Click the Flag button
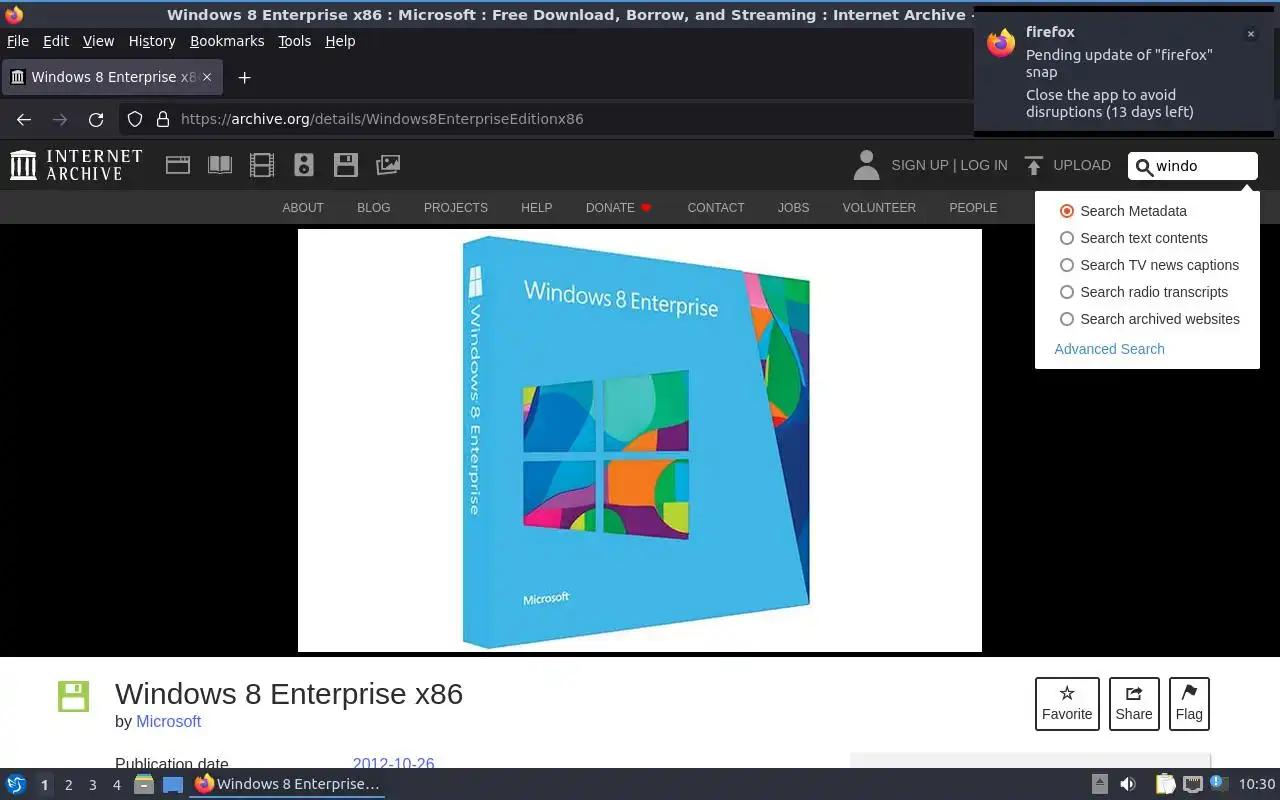1280x800 pixels. click(x=1189, y=703)
